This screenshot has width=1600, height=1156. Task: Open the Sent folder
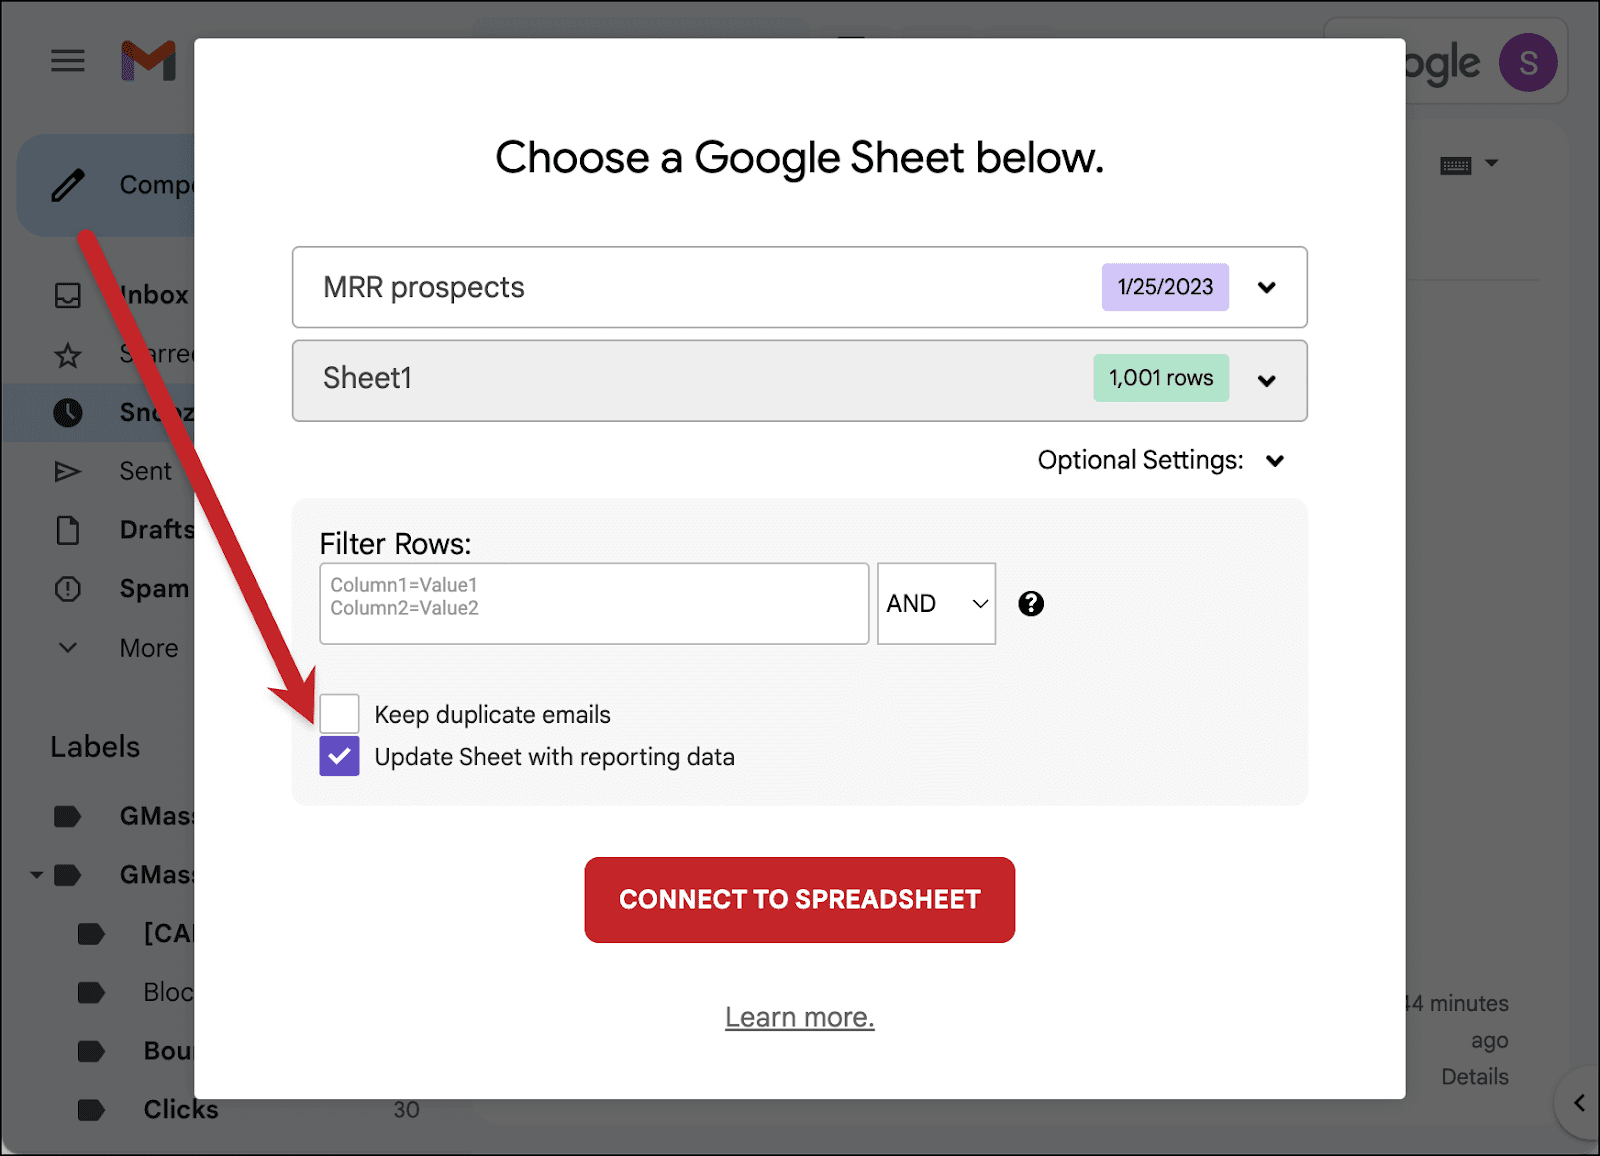pos(145,471)
